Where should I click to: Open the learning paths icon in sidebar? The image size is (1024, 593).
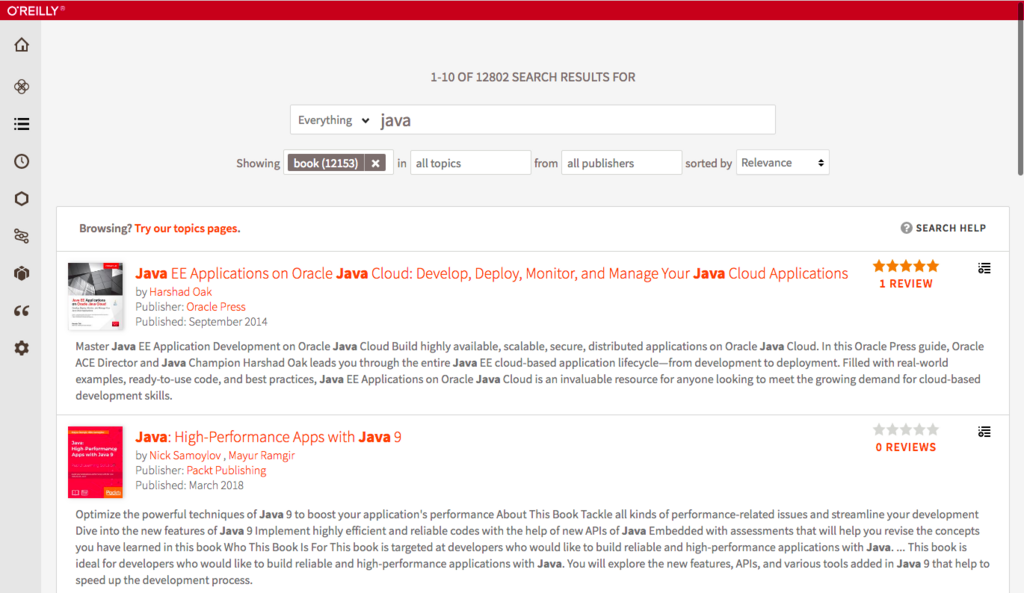coord(22,236)
